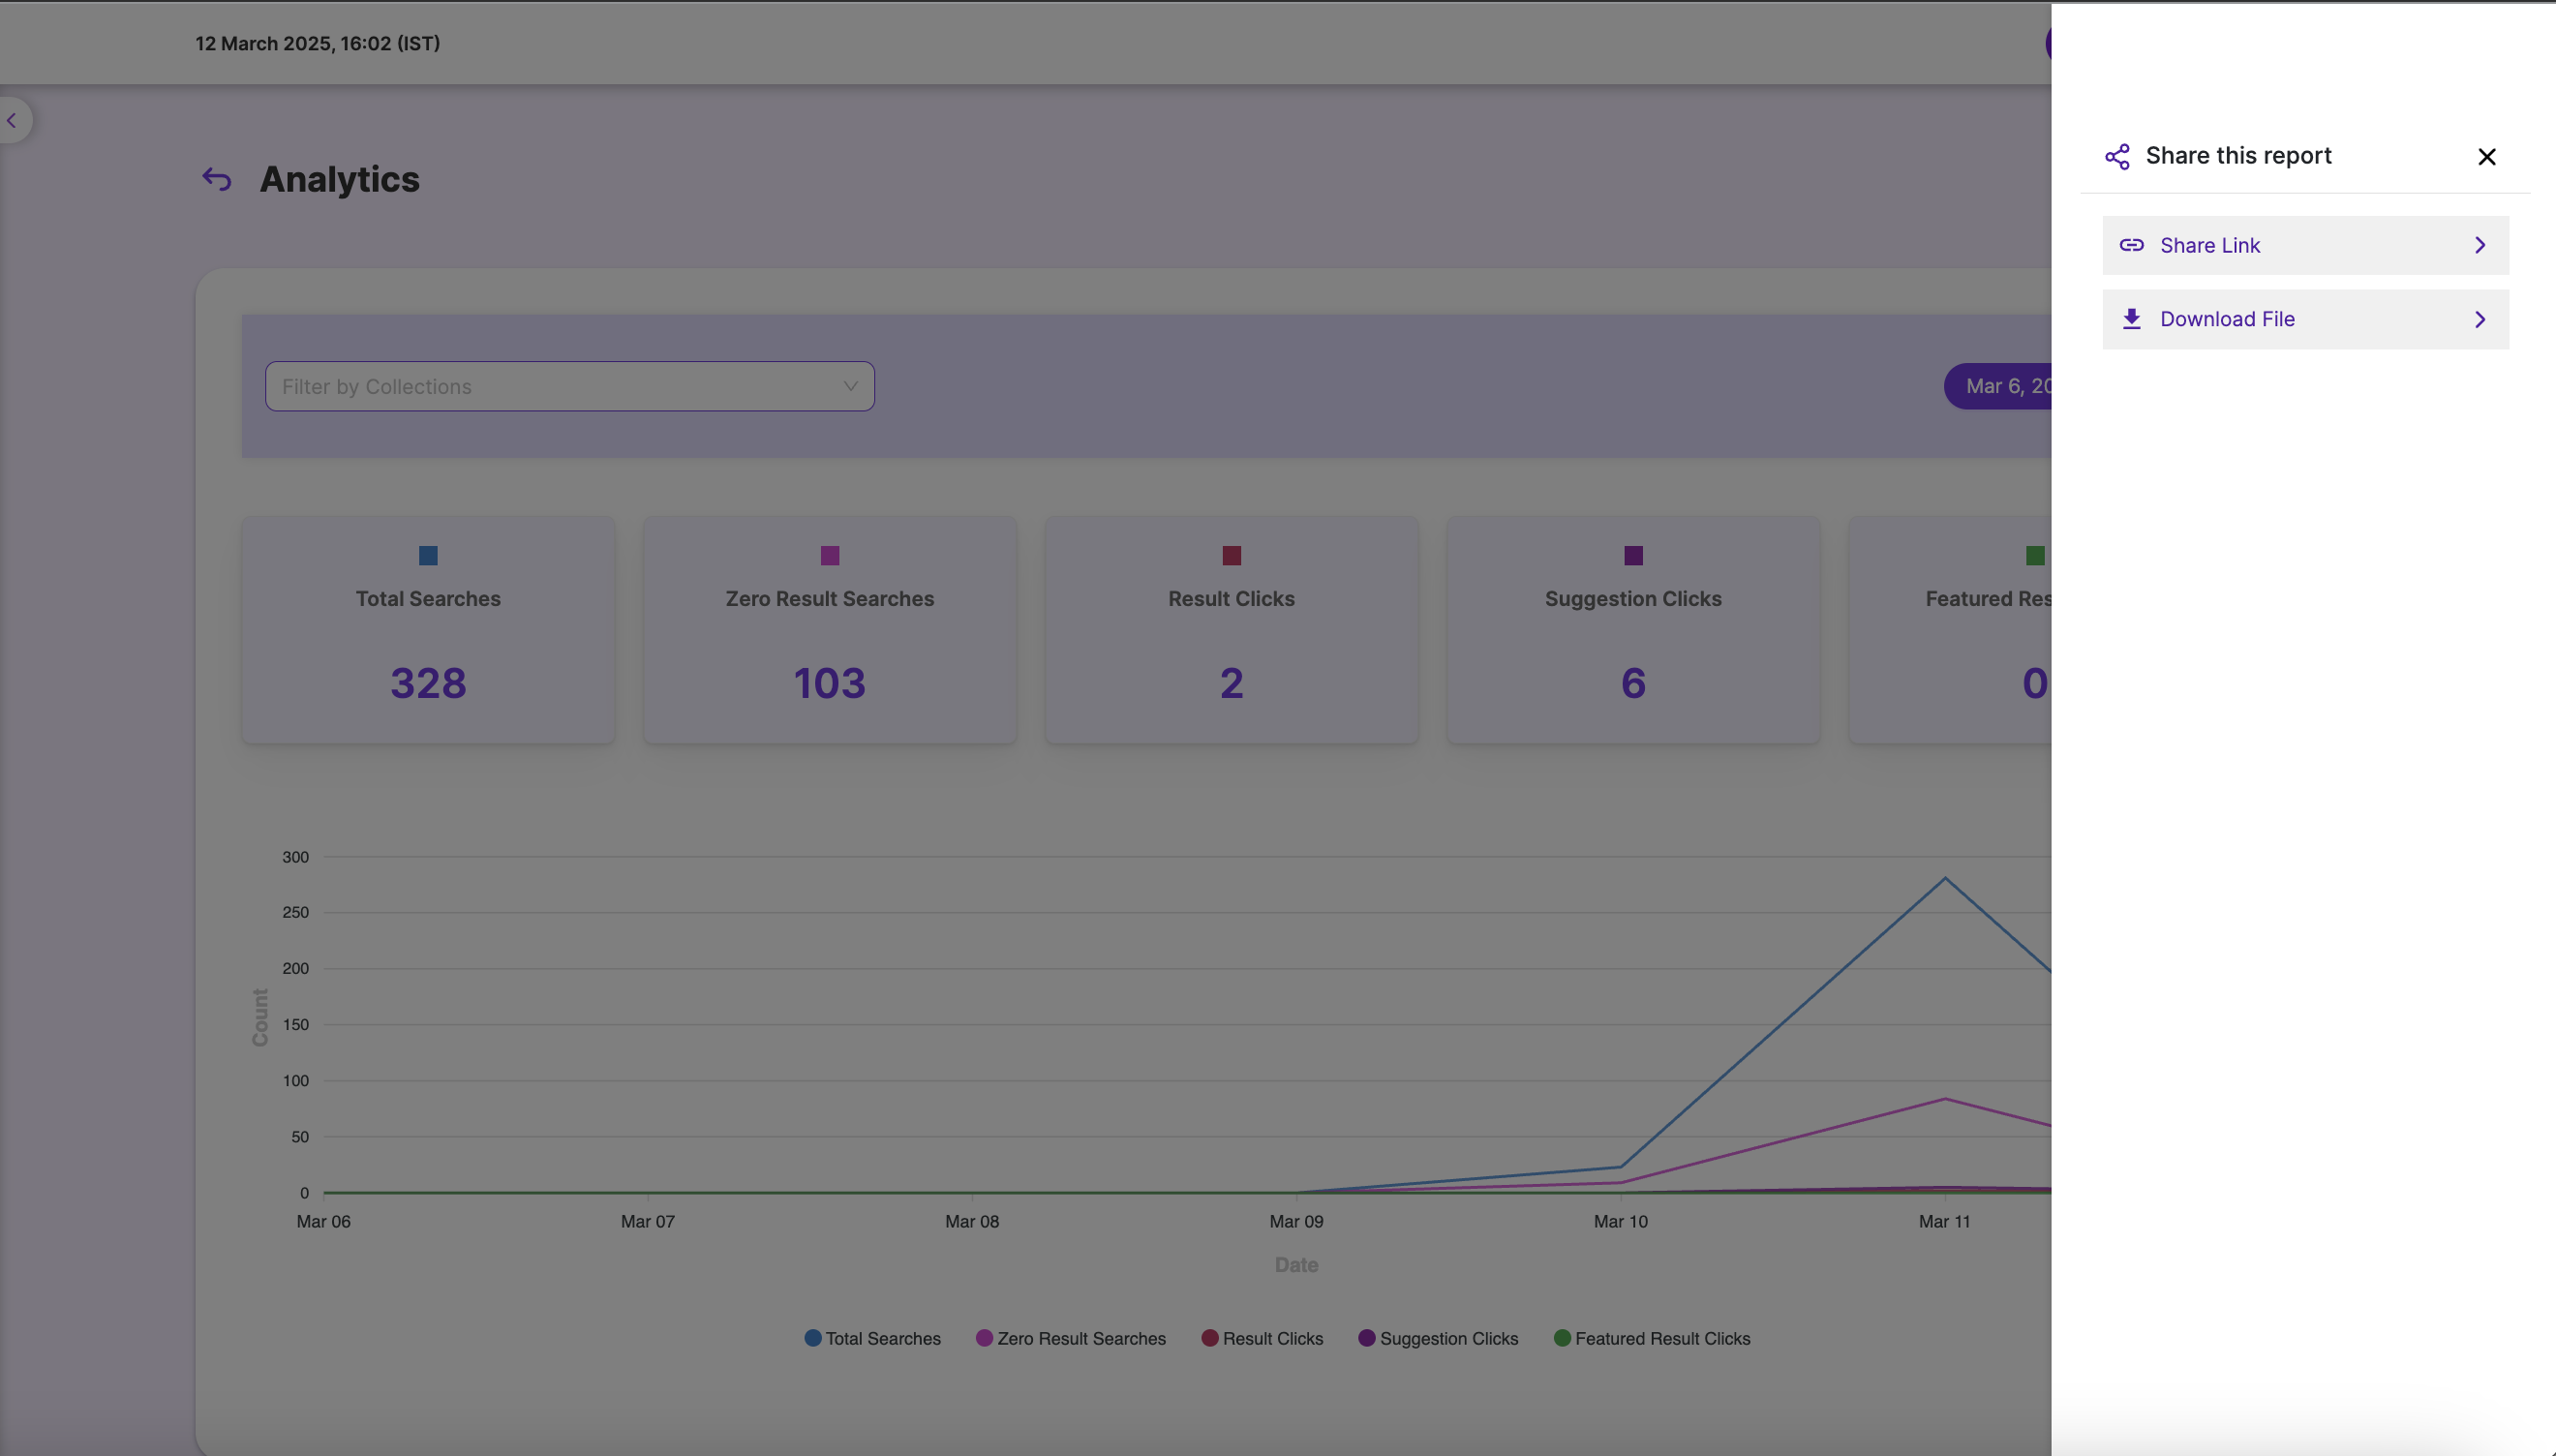Toggle Total Searches series in chart legend
Screen dimensions: 2556x1456
(x=872, y=1338)
